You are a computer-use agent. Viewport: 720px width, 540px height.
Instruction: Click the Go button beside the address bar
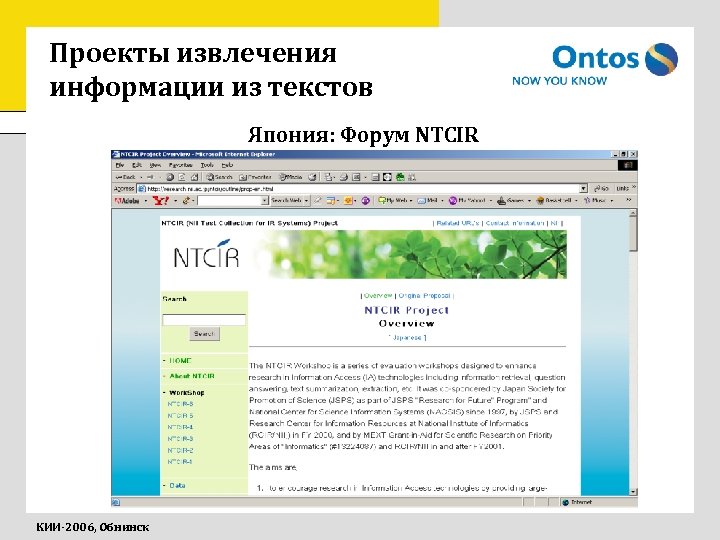[x=602, y=188]
